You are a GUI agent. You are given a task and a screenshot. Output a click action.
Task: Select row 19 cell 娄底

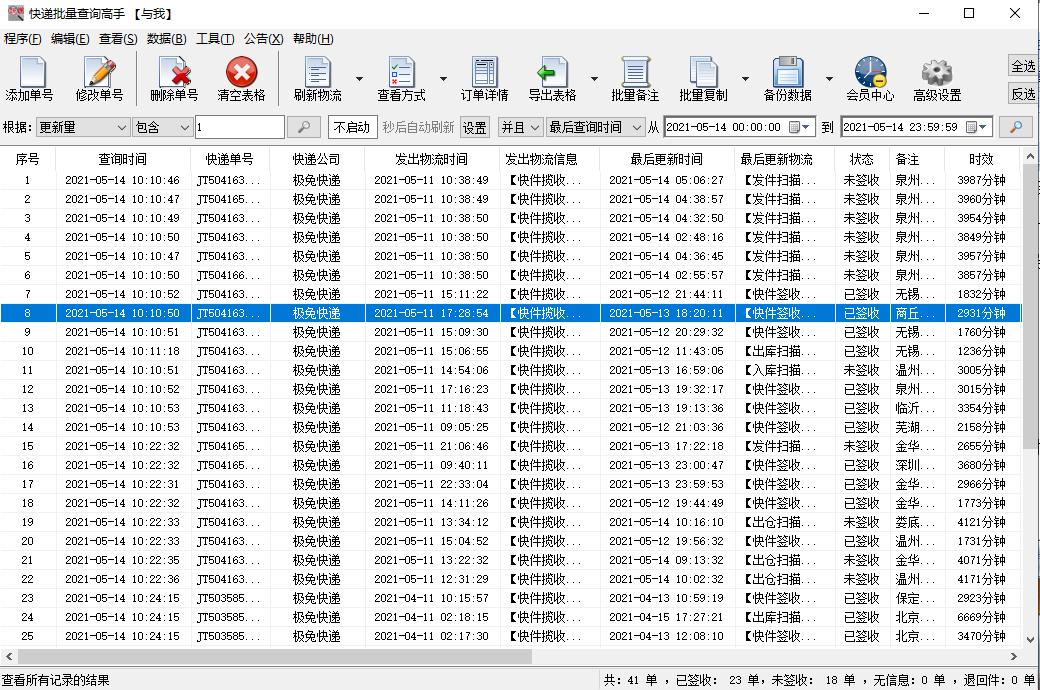915,522
